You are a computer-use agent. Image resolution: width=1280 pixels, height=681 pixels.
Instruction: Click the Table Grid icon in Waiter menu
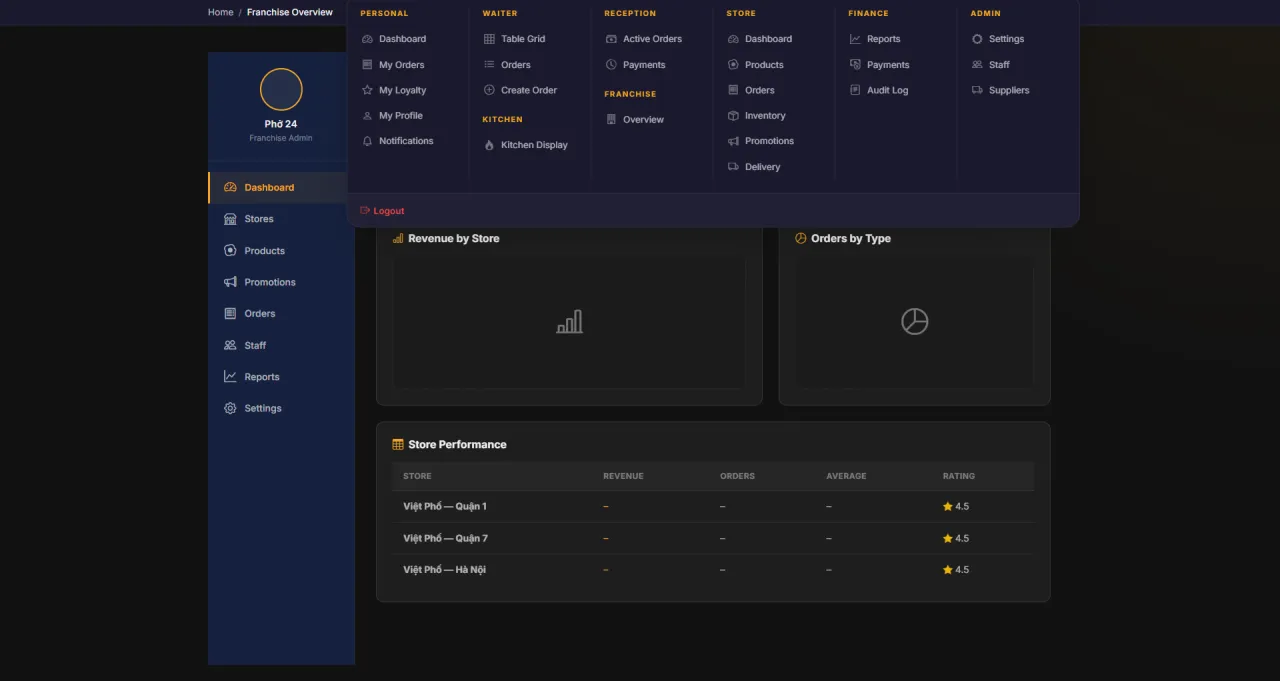click(x=489, y=39)
